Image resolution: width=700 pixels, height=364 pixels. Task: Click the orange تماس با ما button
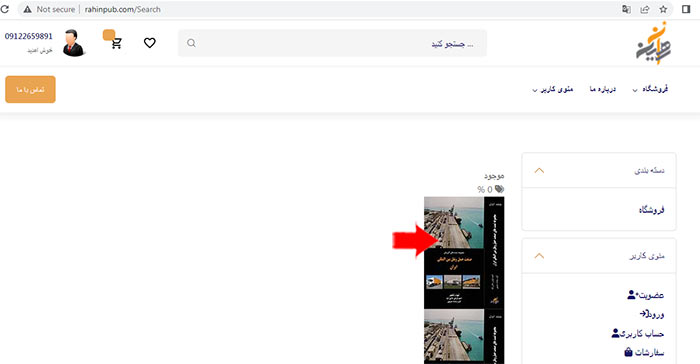[30, 89]
